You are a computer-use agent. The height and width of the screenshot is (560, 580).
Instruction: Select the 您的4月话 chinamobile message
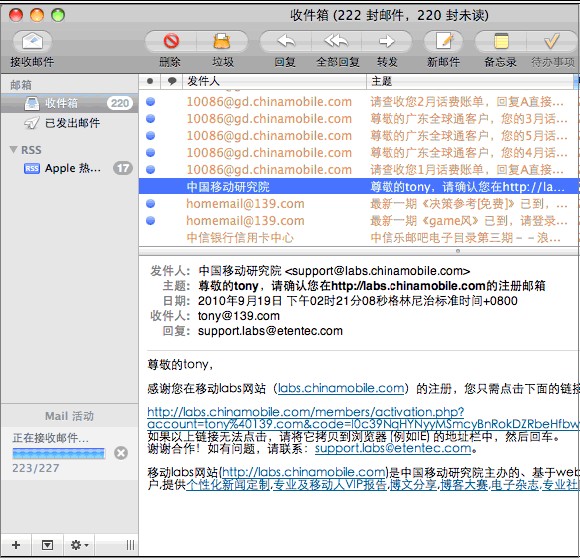tap(359, 153)
